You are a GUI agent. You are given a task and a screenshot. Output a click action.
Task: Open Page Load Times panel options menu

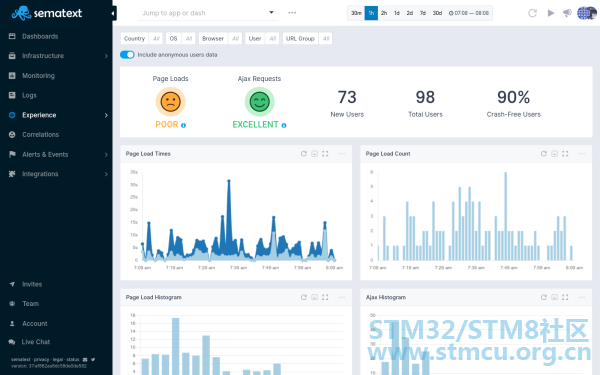342,154
